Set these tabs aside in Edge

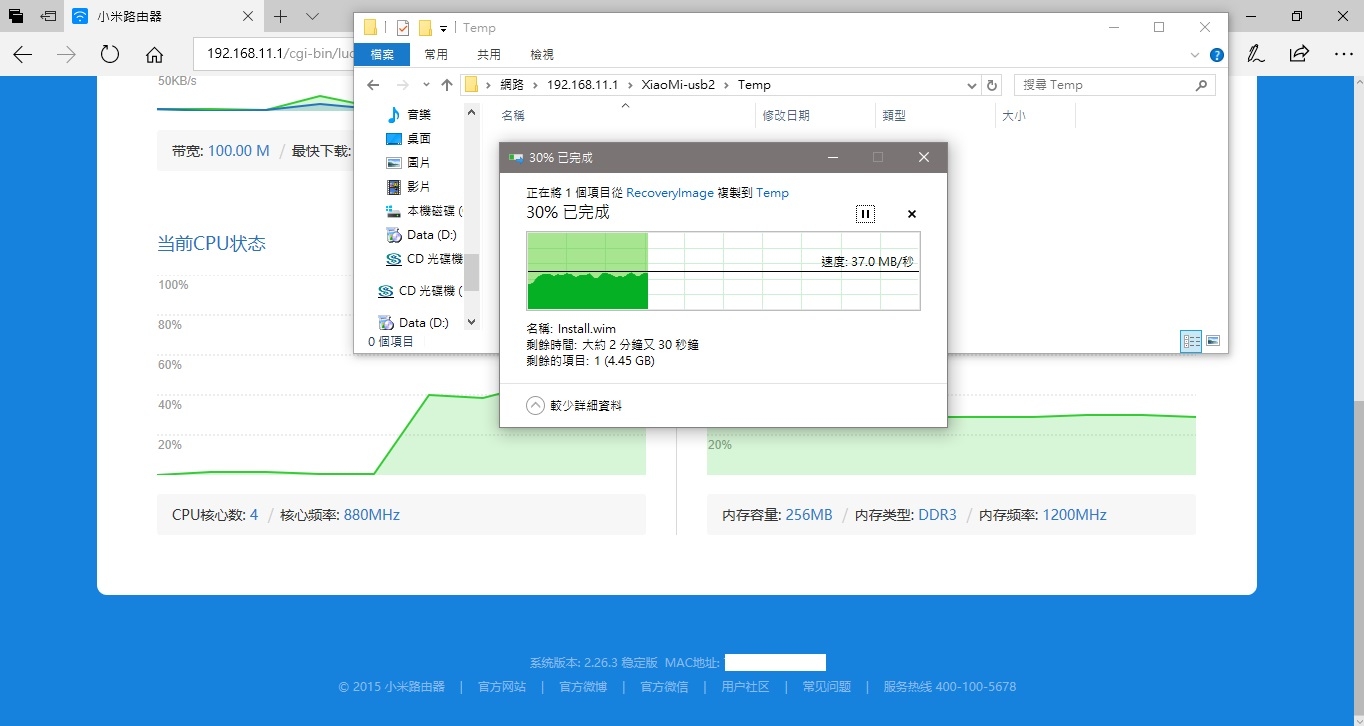[47, 17]
